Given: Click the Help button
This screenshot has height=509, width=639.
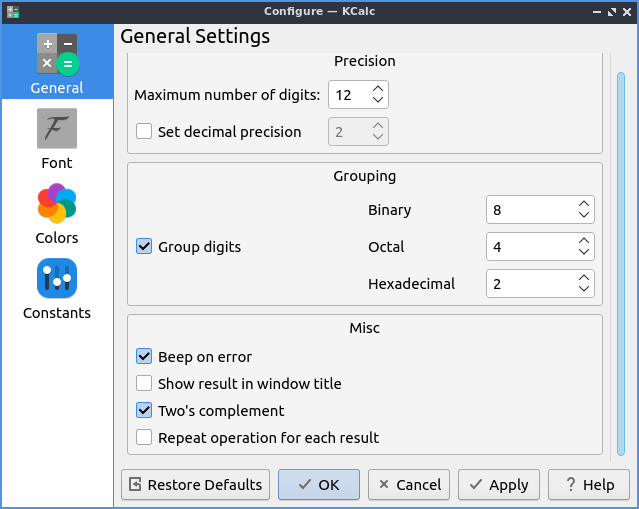Looking at the screenshot, I should (589, 485).
